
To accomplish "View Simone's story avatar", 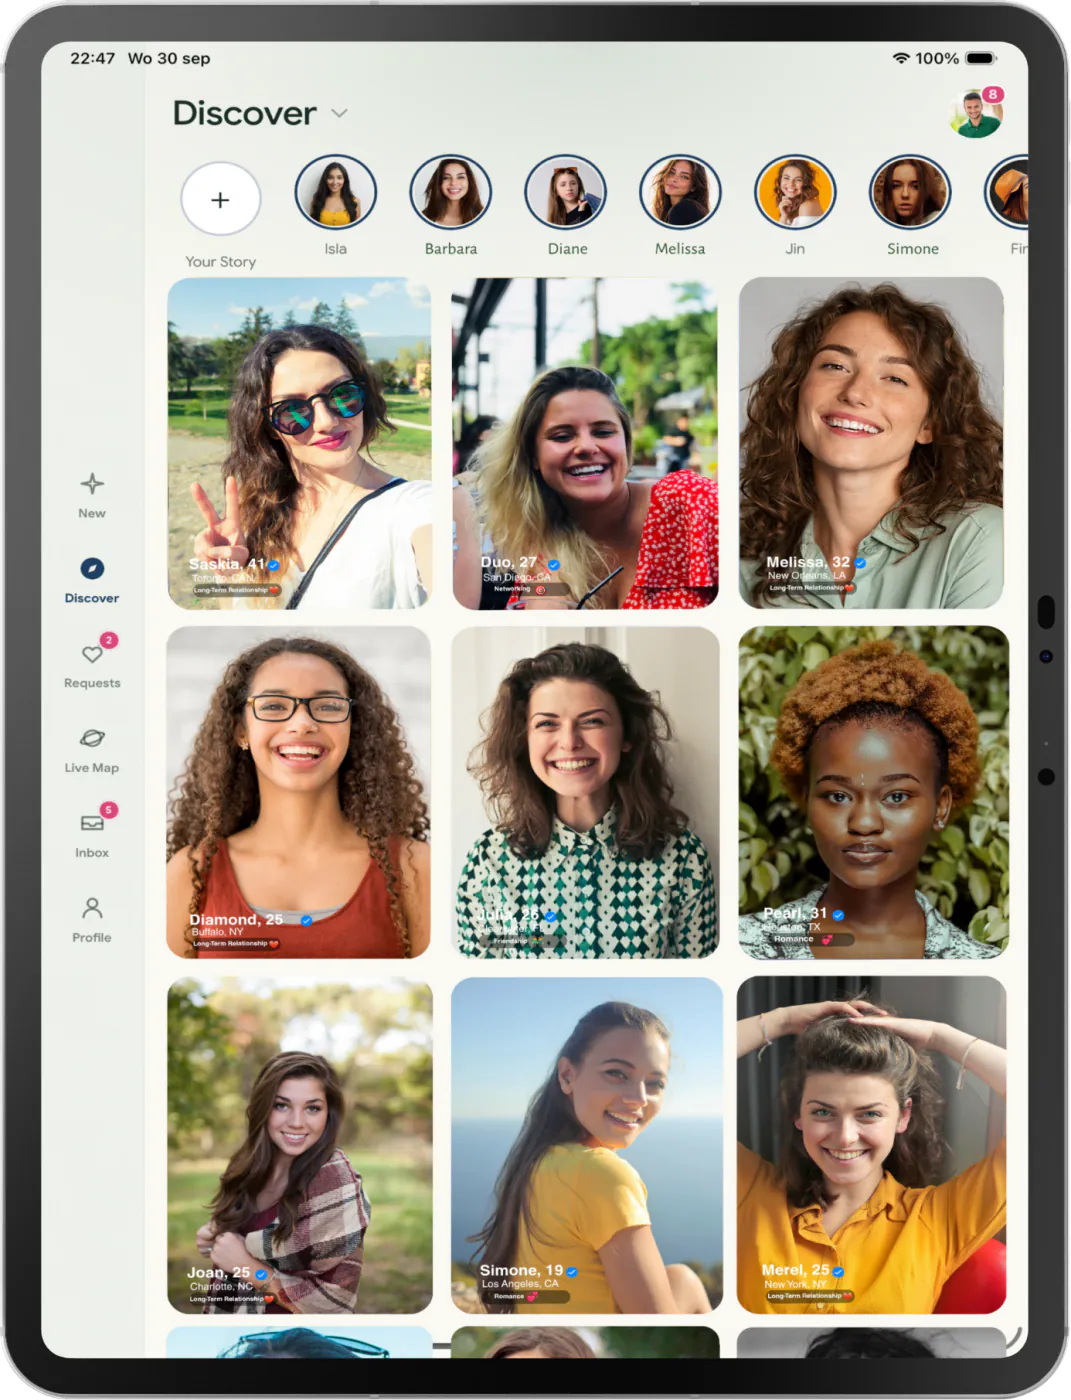I will (x=911, y=192).
